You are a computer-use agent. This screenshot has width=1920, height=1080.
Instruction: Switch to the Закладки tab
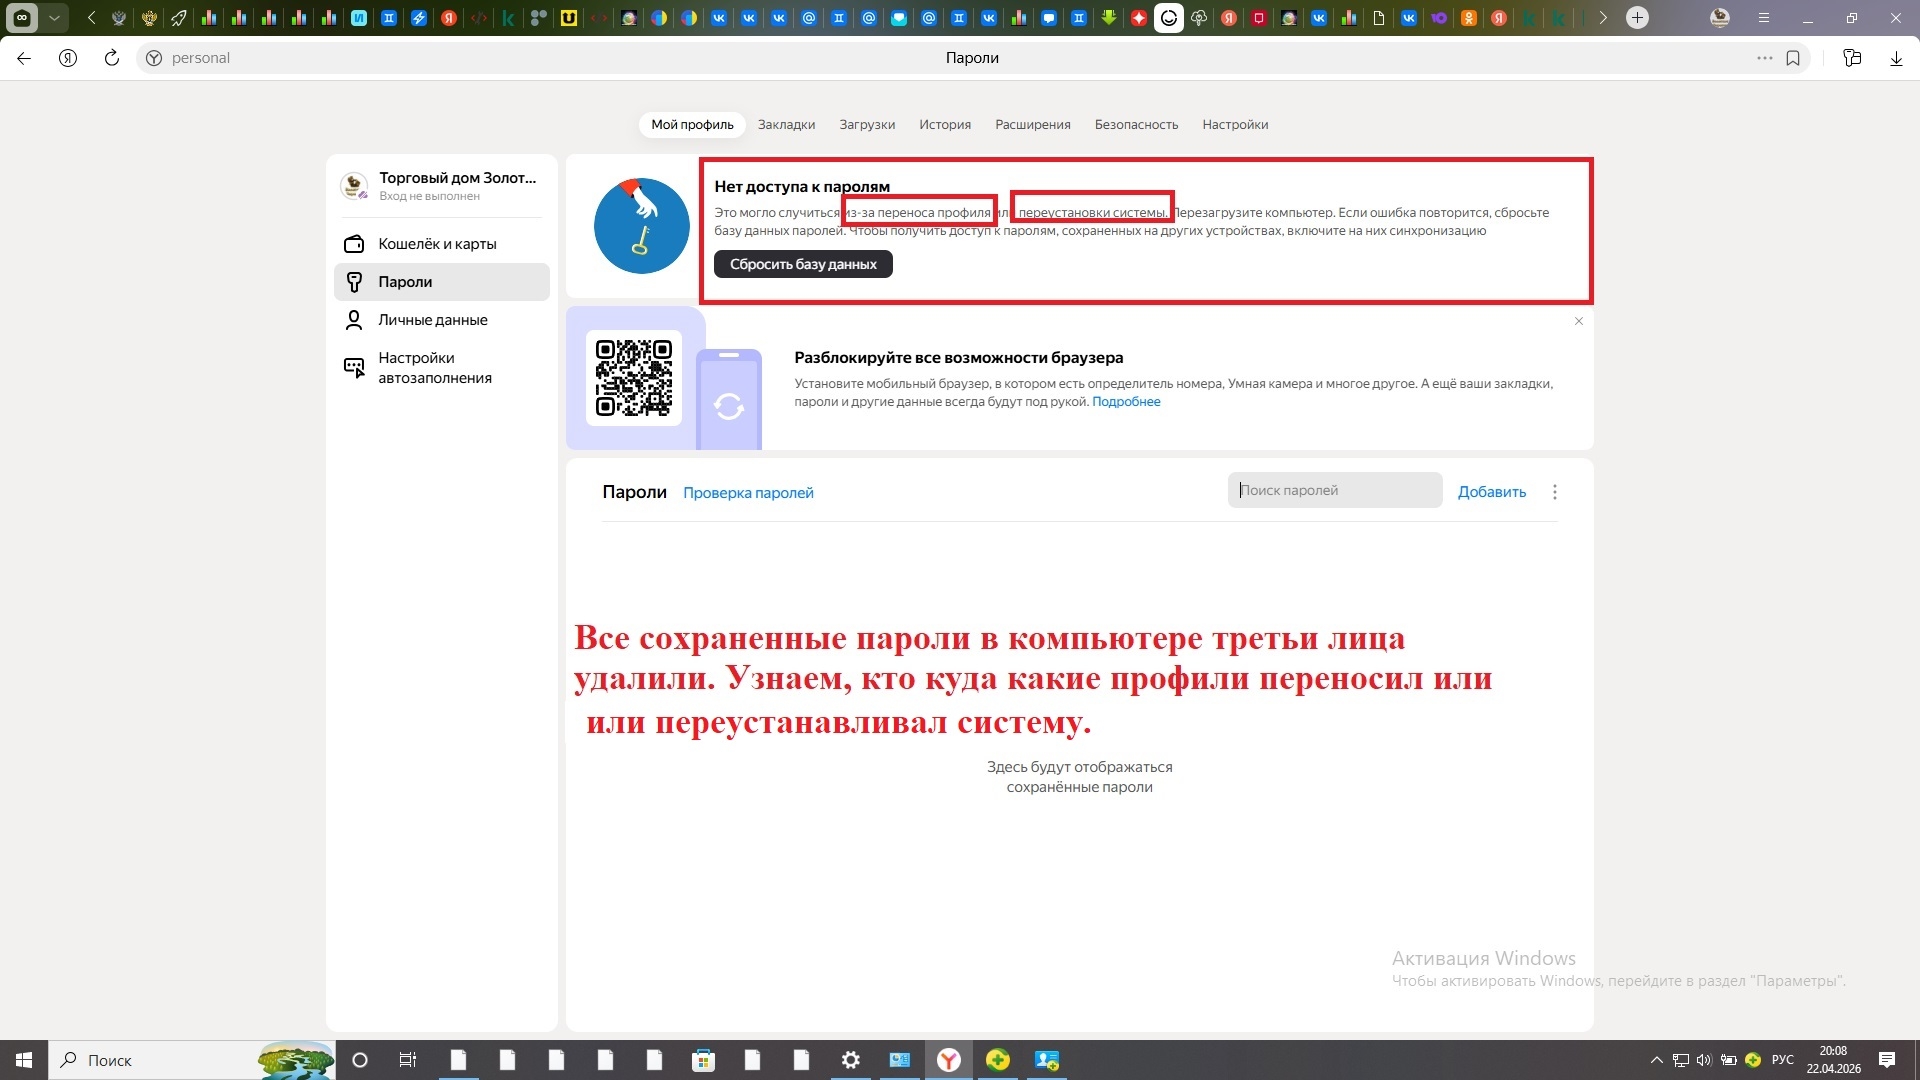tap(786, 125)
